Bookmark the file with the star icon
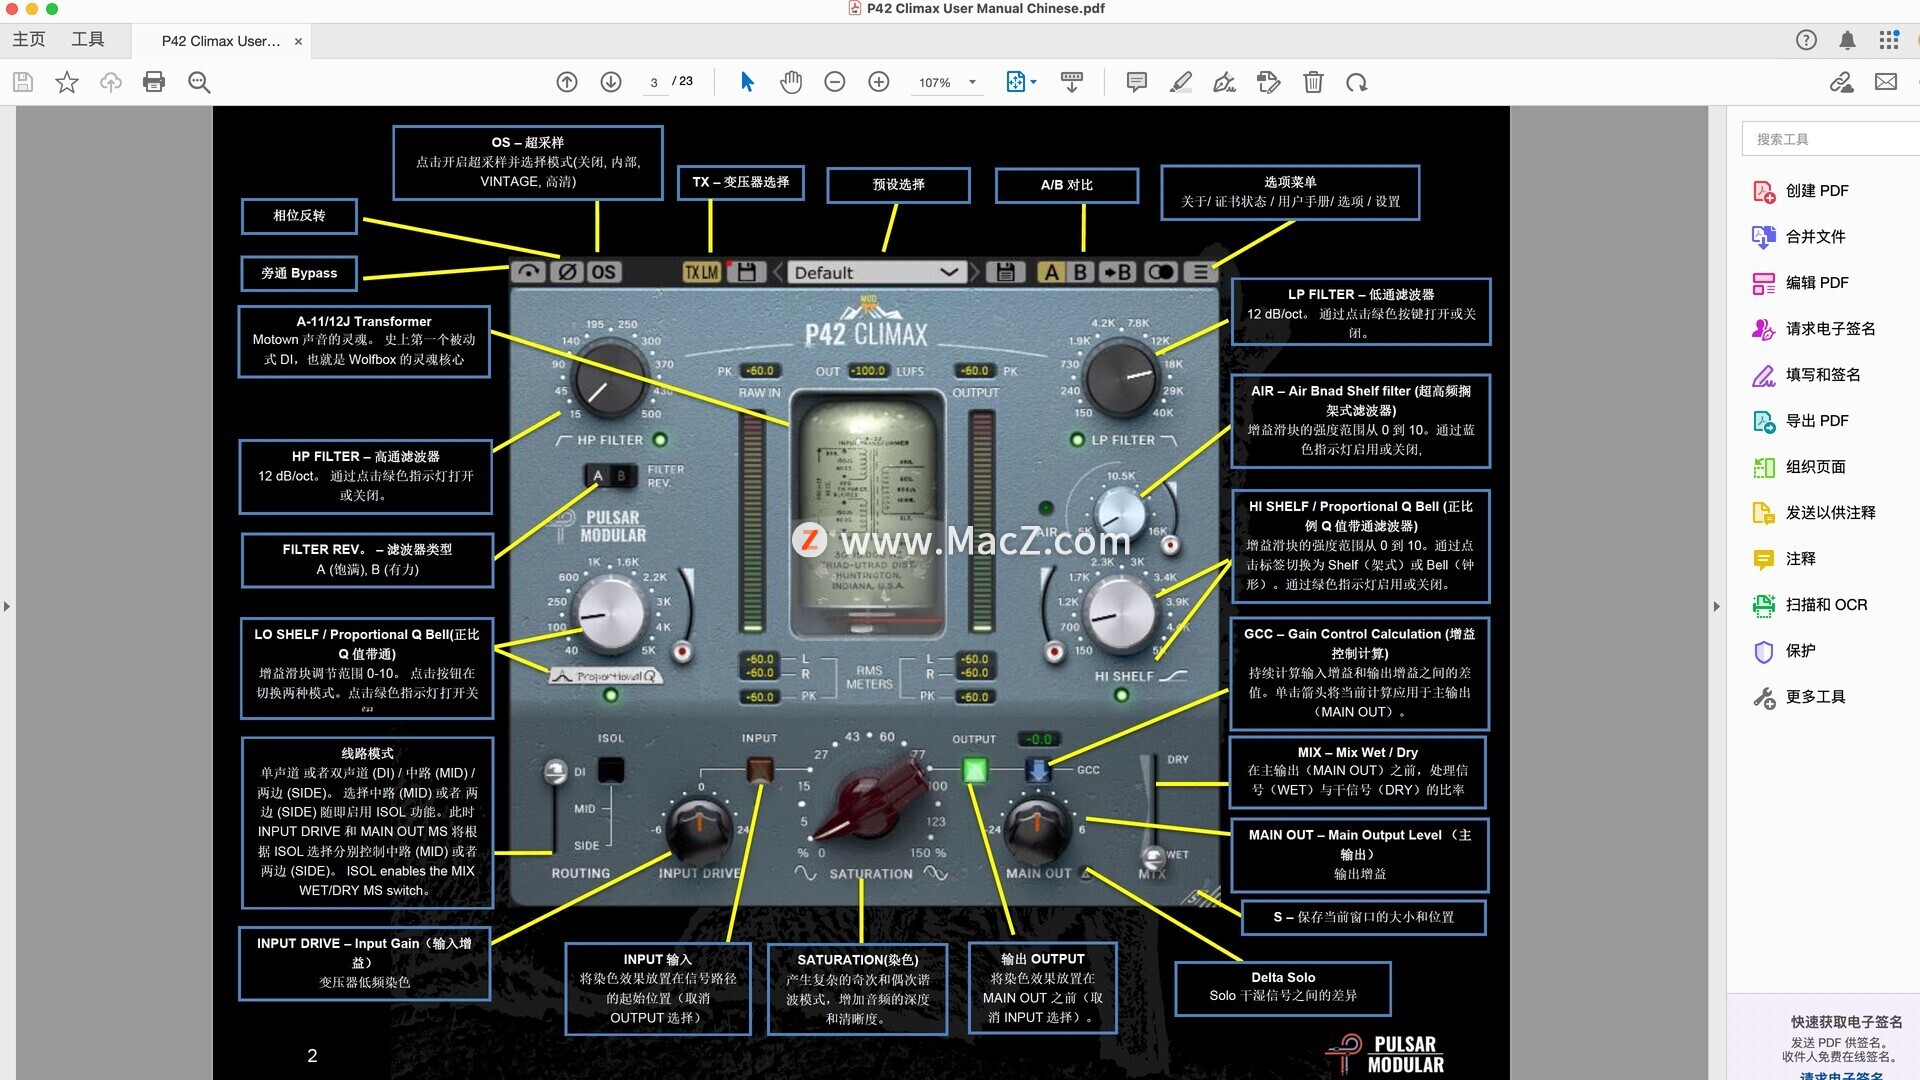Screen dimensions: 1920x1080 [67, 82]
